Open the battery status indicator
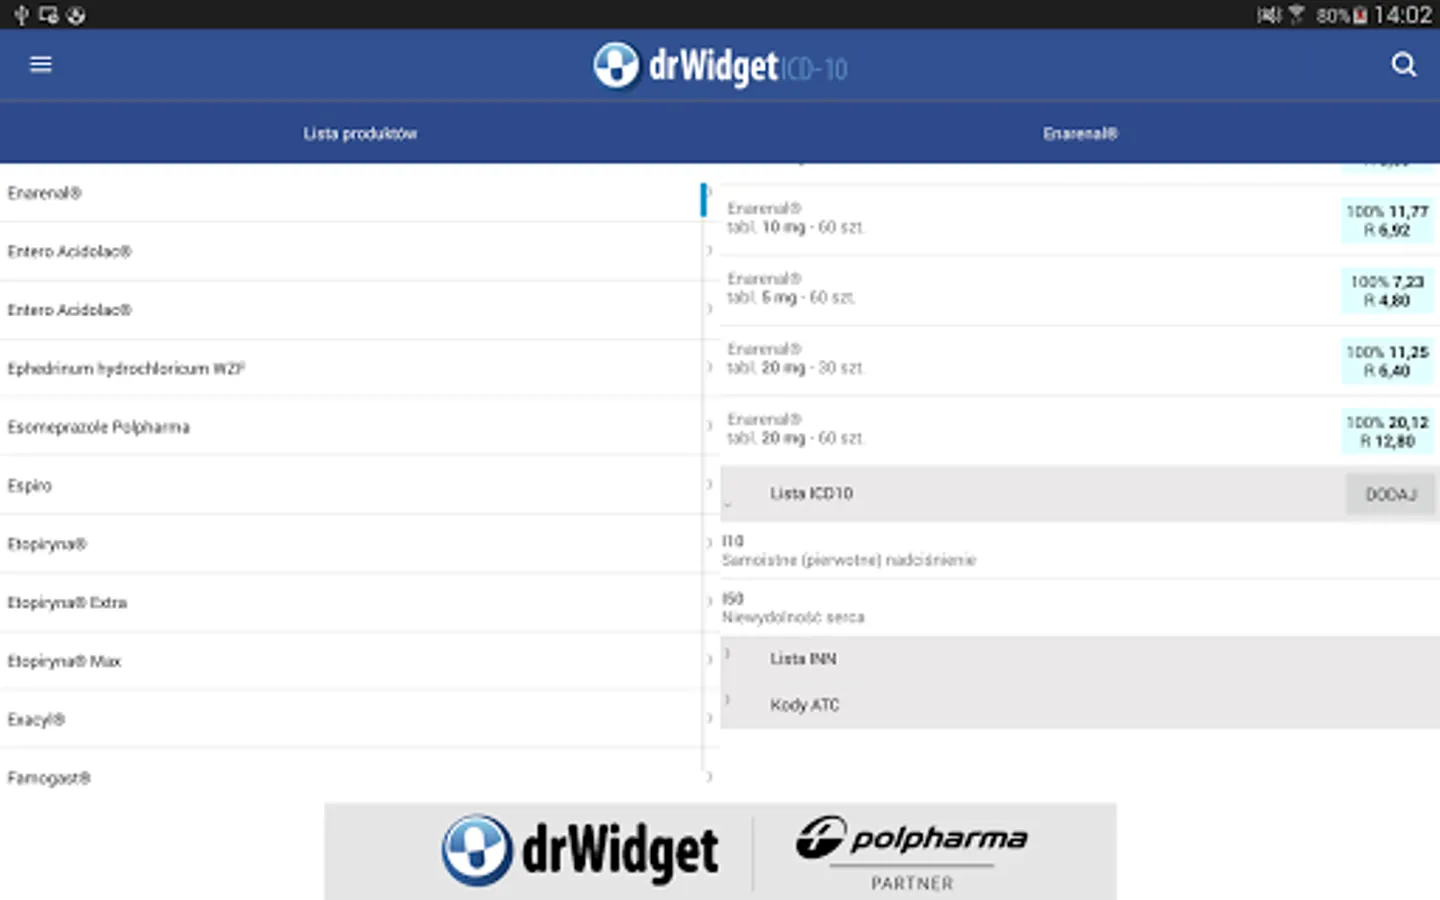The height and width of the screenshot is (900, 1440). [1360, 15]
